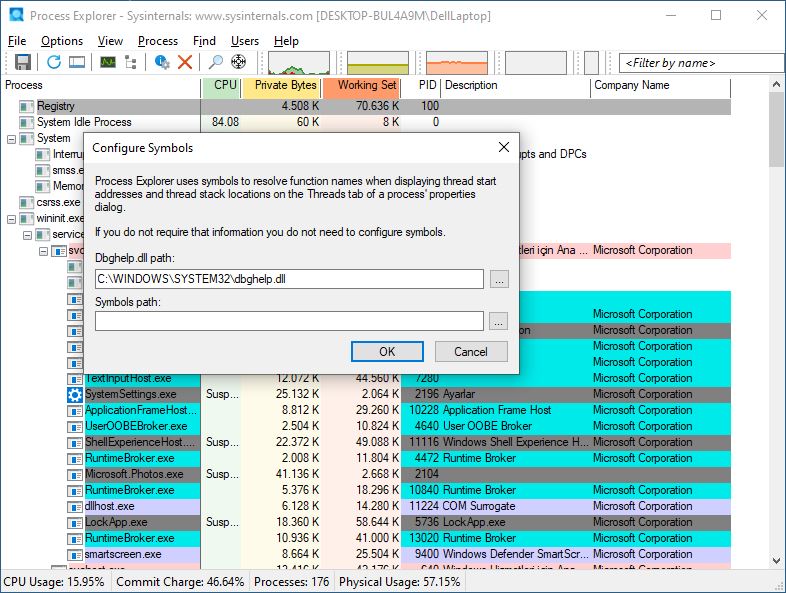Open the CPU usage history graph
The width and height of the screenshot is (786, 593).
pyautogui.click(x=299, y=63)
